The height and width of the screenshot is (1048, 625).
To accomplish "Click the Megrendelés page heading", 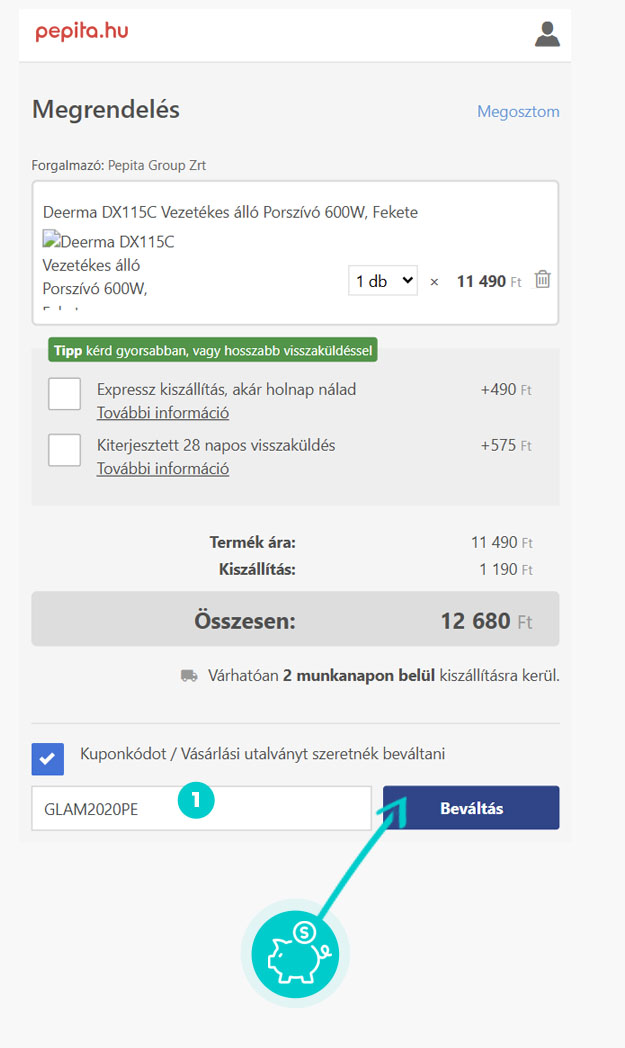I will pyautogui.click(x=106, y=110).
